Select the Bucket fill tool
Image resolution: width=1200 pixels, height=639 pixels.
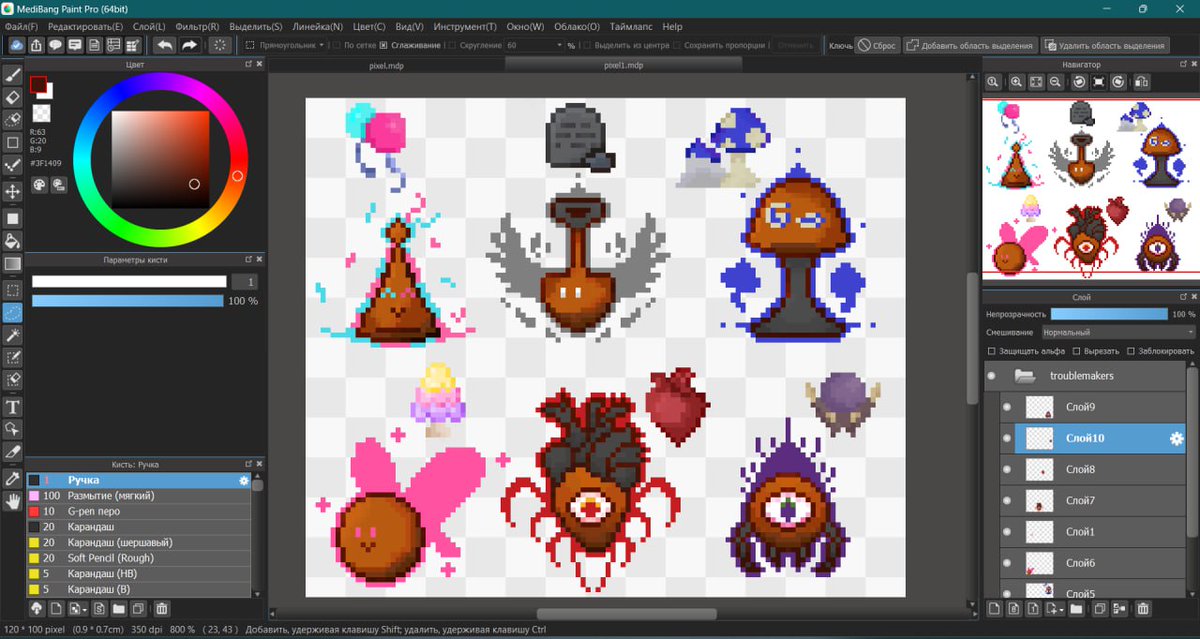(x=13, y=241)
